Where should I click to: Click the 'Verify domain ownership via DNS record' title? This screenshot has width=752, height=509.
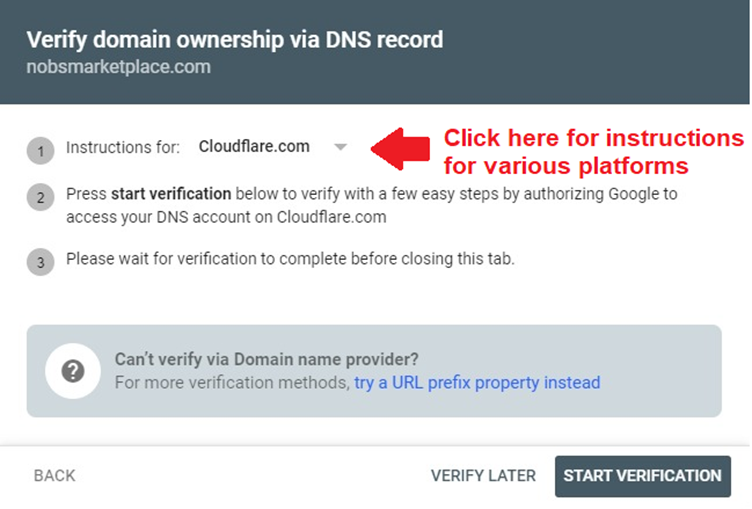click(x=234, y=40)
